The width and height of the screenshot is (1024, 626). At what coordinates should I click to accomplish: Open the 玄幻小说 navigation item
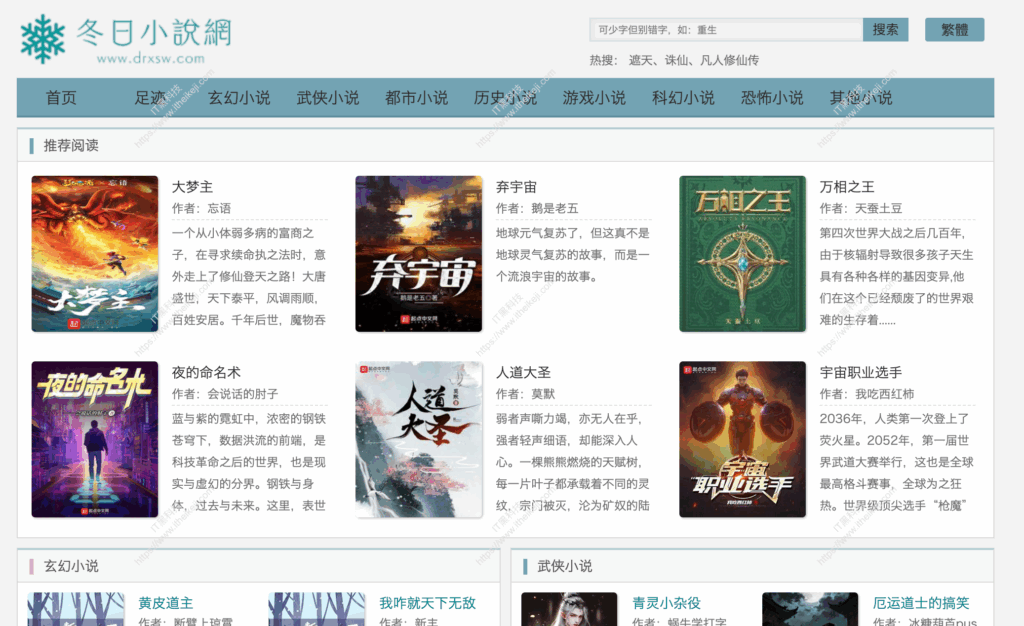pos(239,98)
